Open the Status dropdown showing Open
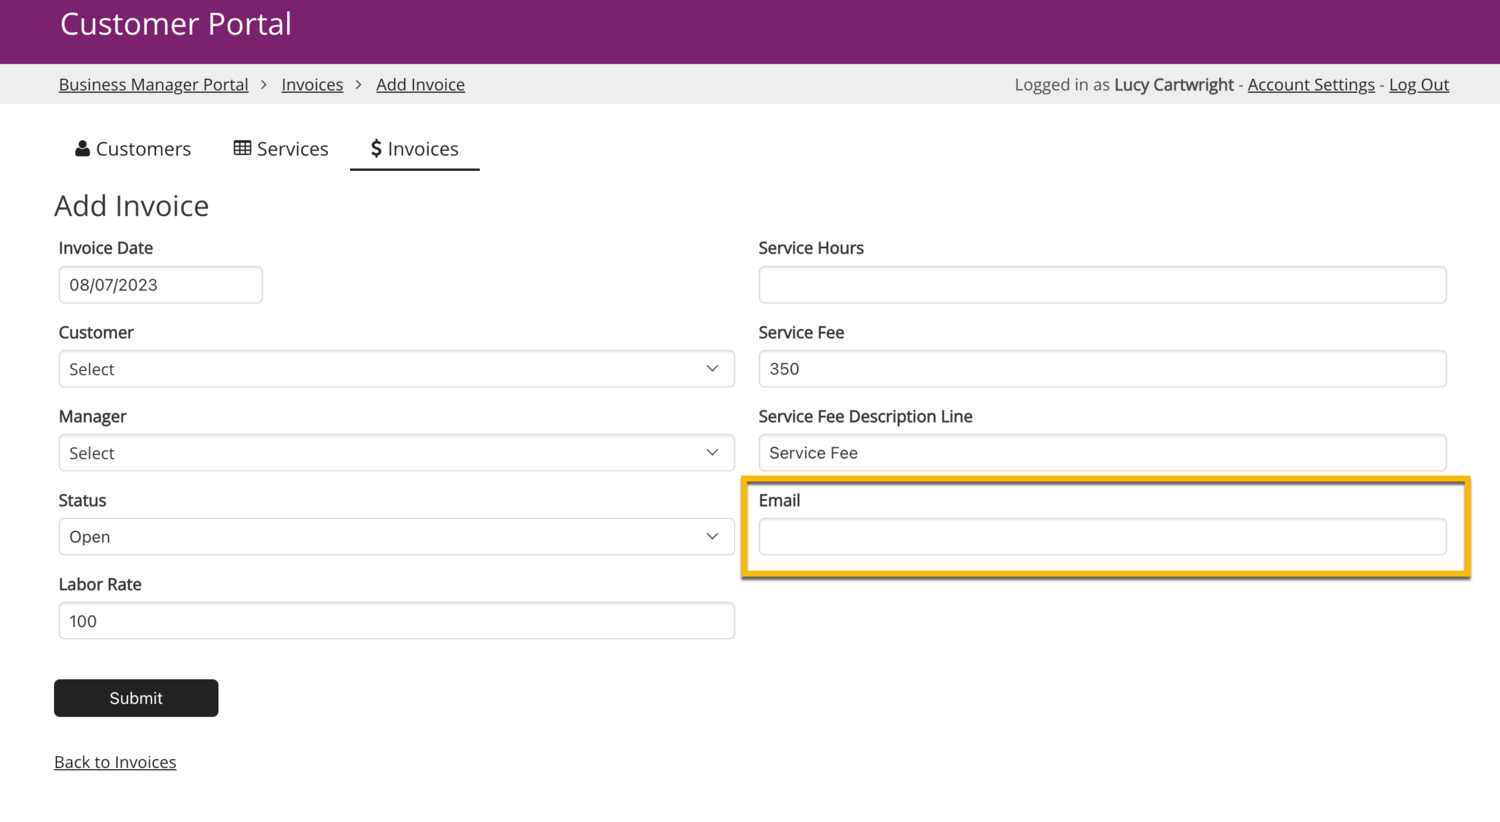The image size is (1500, 822). point(396,537)
